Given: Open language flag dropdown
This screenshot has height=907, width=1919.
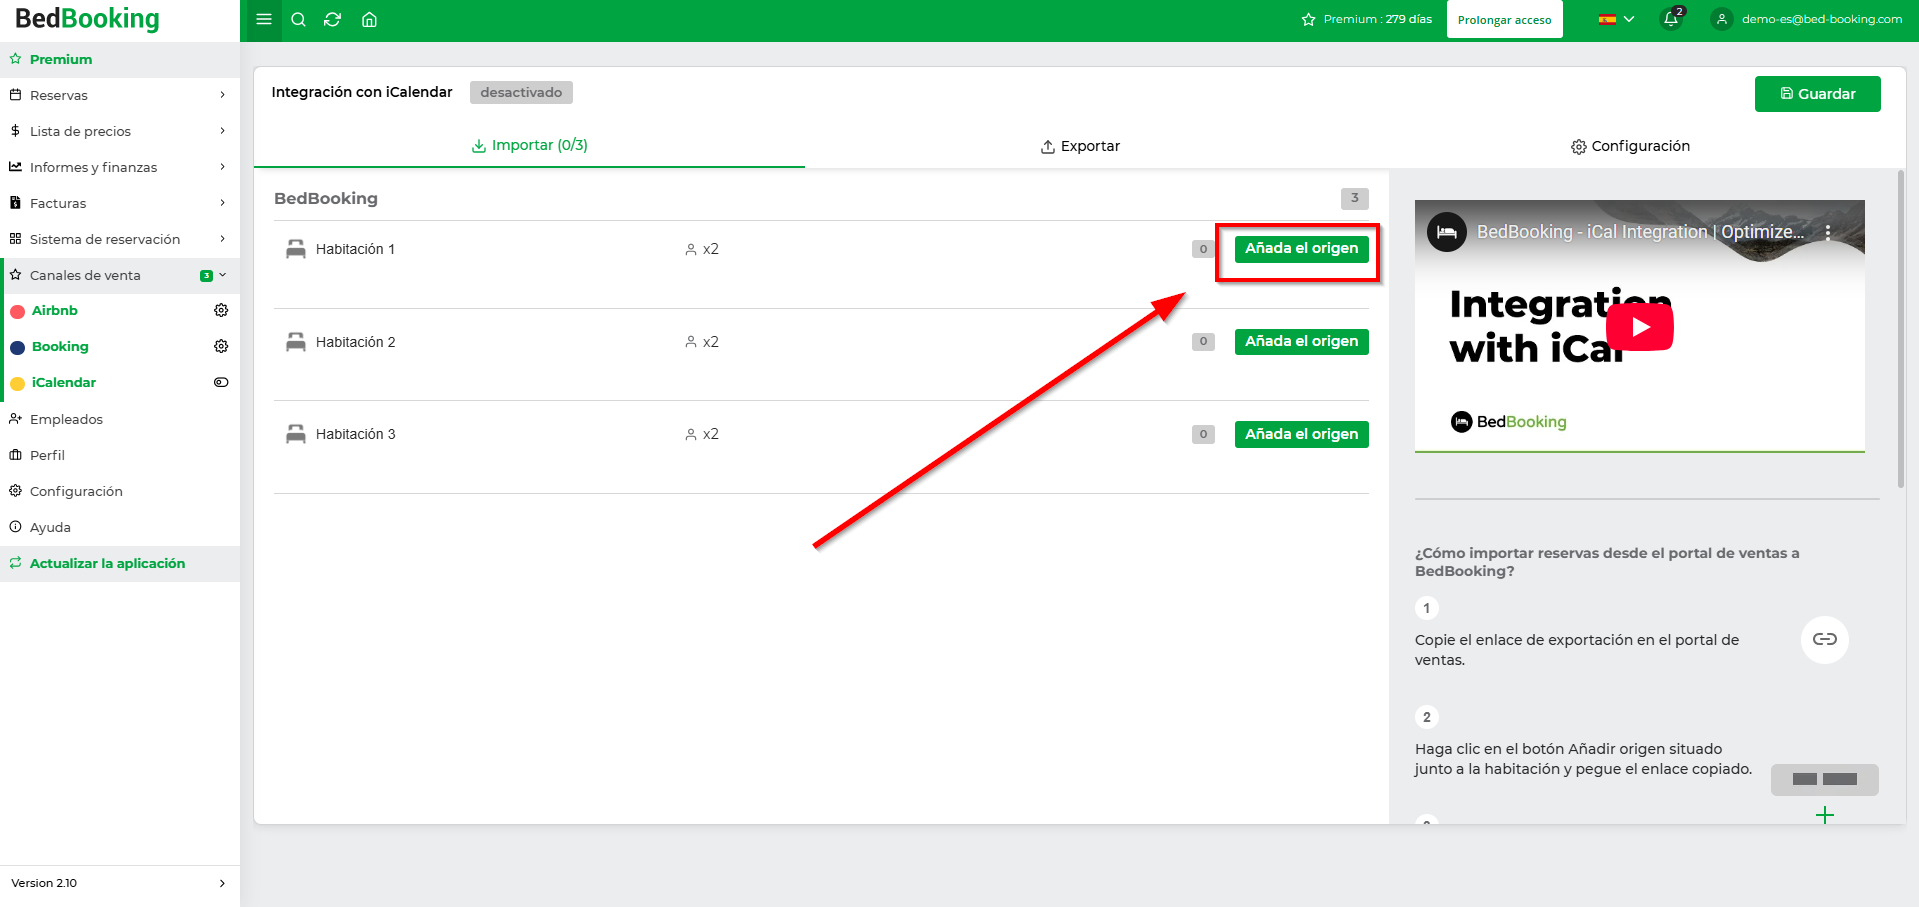Looking at the screenshot, I should pos(1616,19).
